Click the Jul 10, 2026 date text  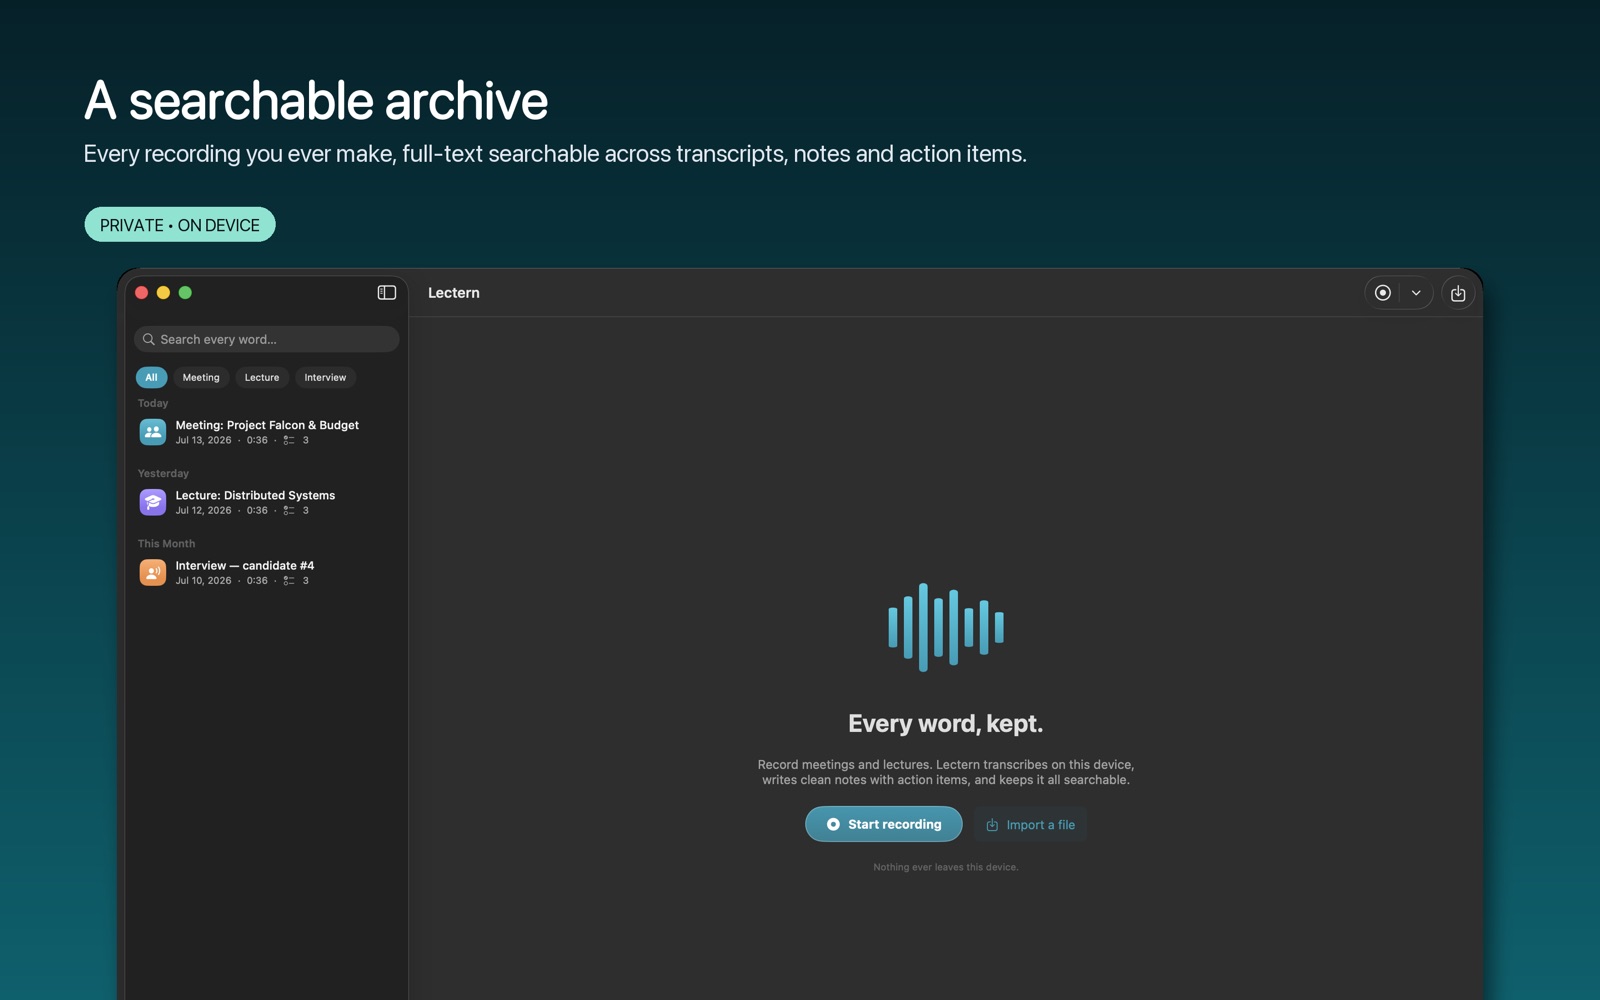click(x=203, y=580)
